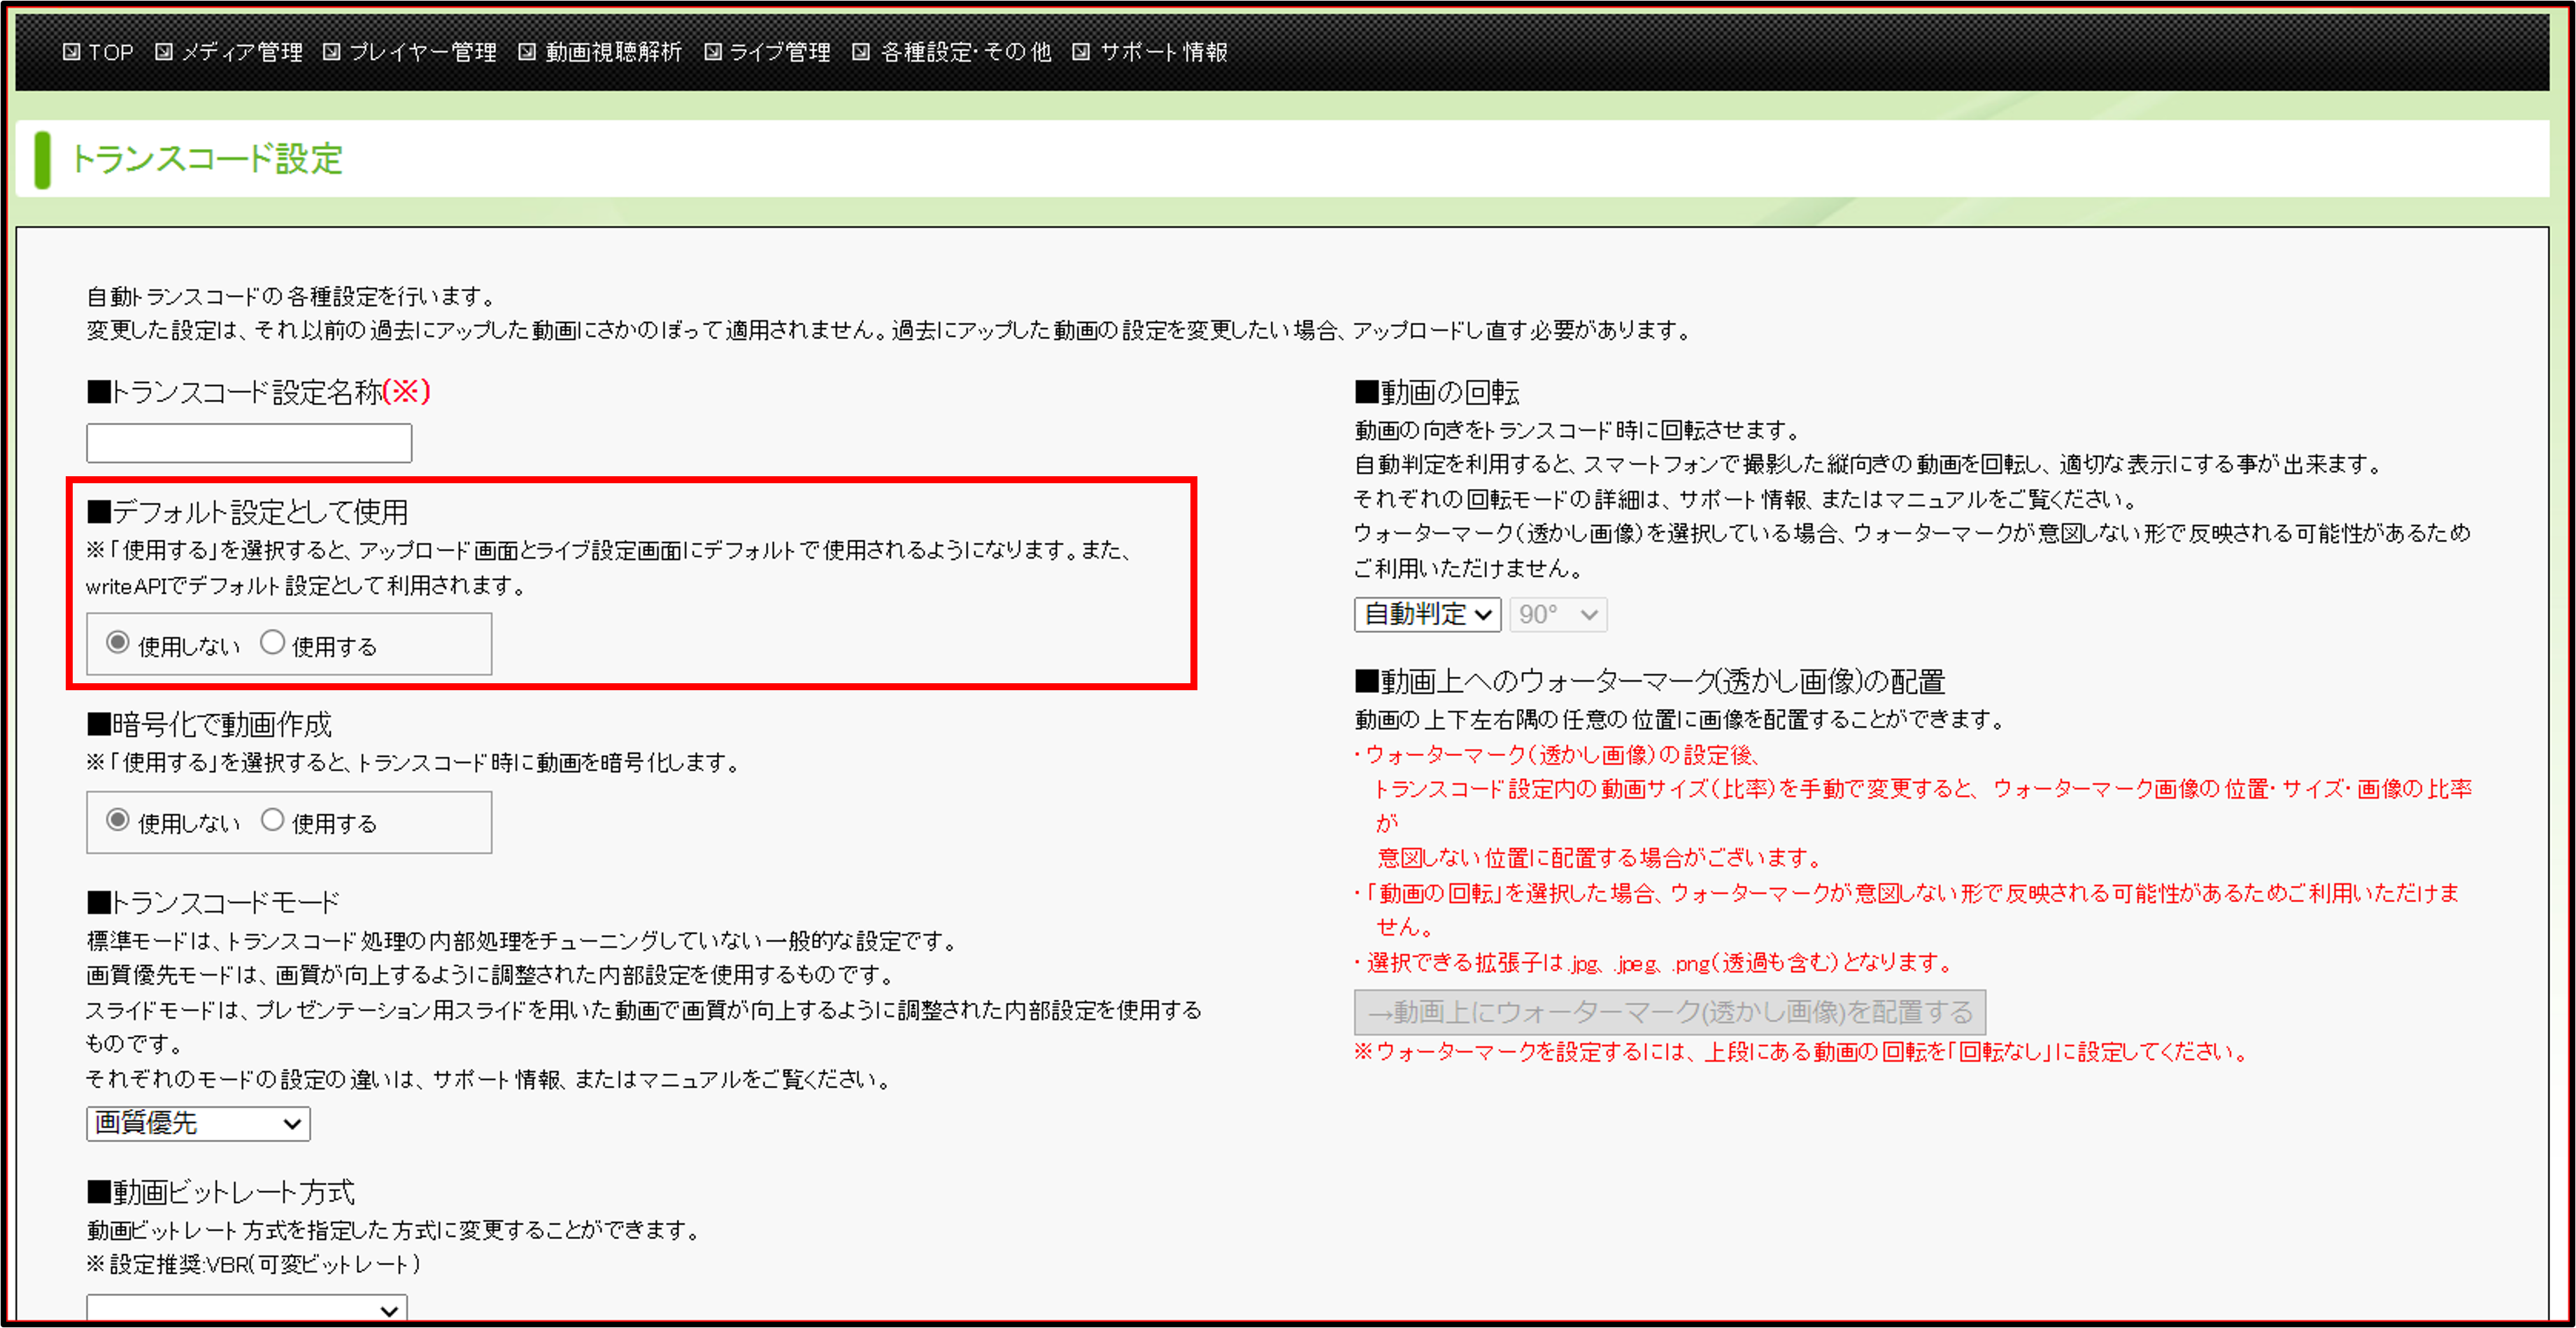Image resolution: width=2576 pixels, height=1328 pixels.
Task: Click the 動画上へのウォーターマーク(透かし画像)の配置 heading
Action: tap(1650, 682)
